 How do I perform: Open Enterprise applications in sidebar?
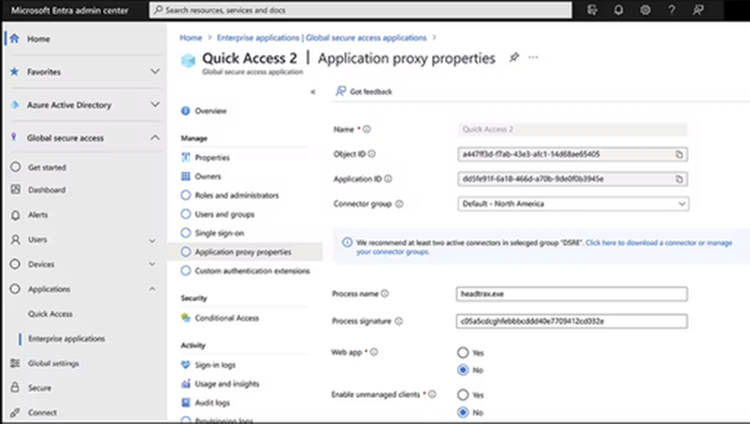pyautogui.click(x=66, y=338)
